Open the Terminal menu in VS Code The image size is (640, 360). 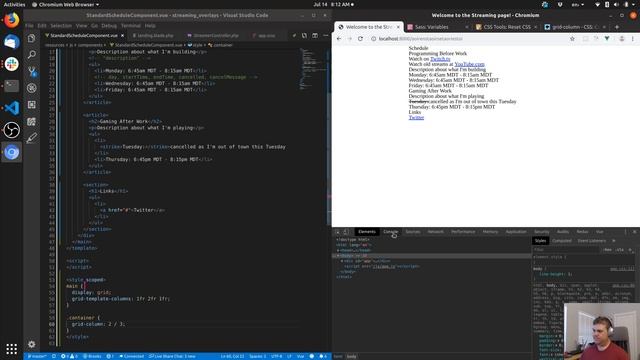[x=131, y=26]
